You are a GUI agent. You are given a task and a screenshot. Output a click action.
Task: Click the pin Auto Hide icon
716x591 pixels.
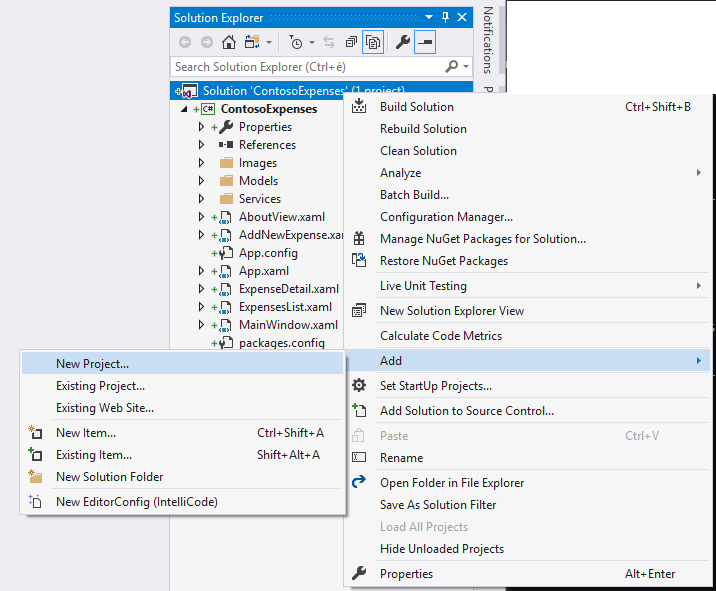pos(445,17)
